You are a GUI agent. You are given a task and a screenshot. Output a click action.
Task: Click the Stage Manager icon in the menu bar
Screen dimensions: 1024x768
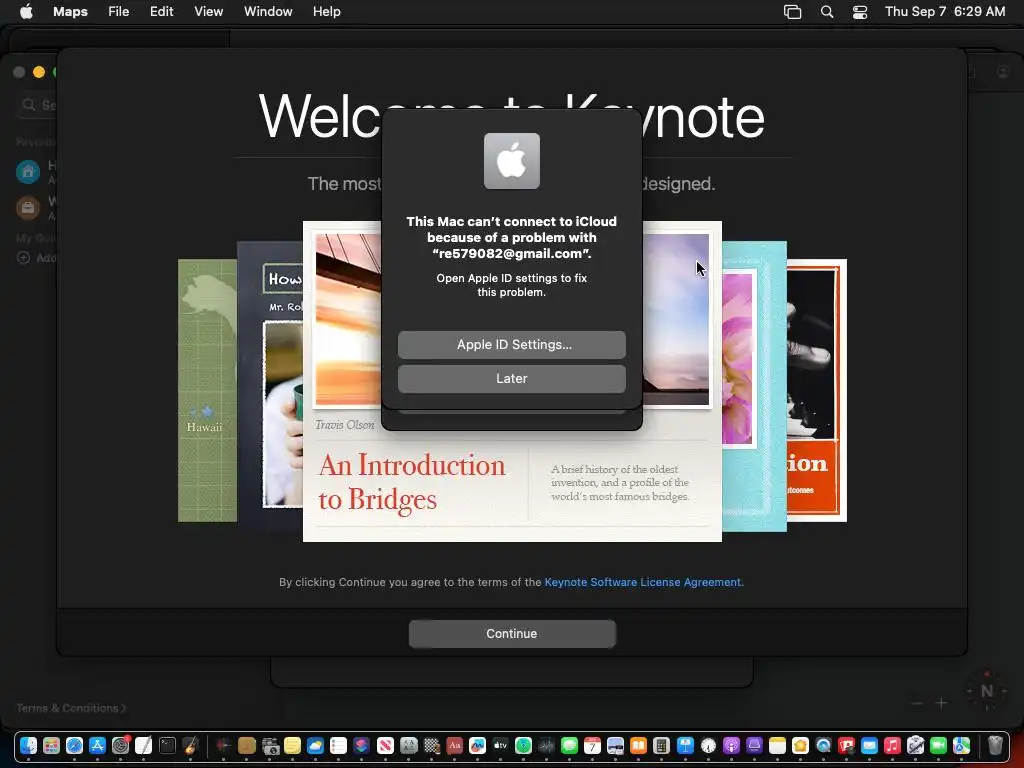pos(792,11)
